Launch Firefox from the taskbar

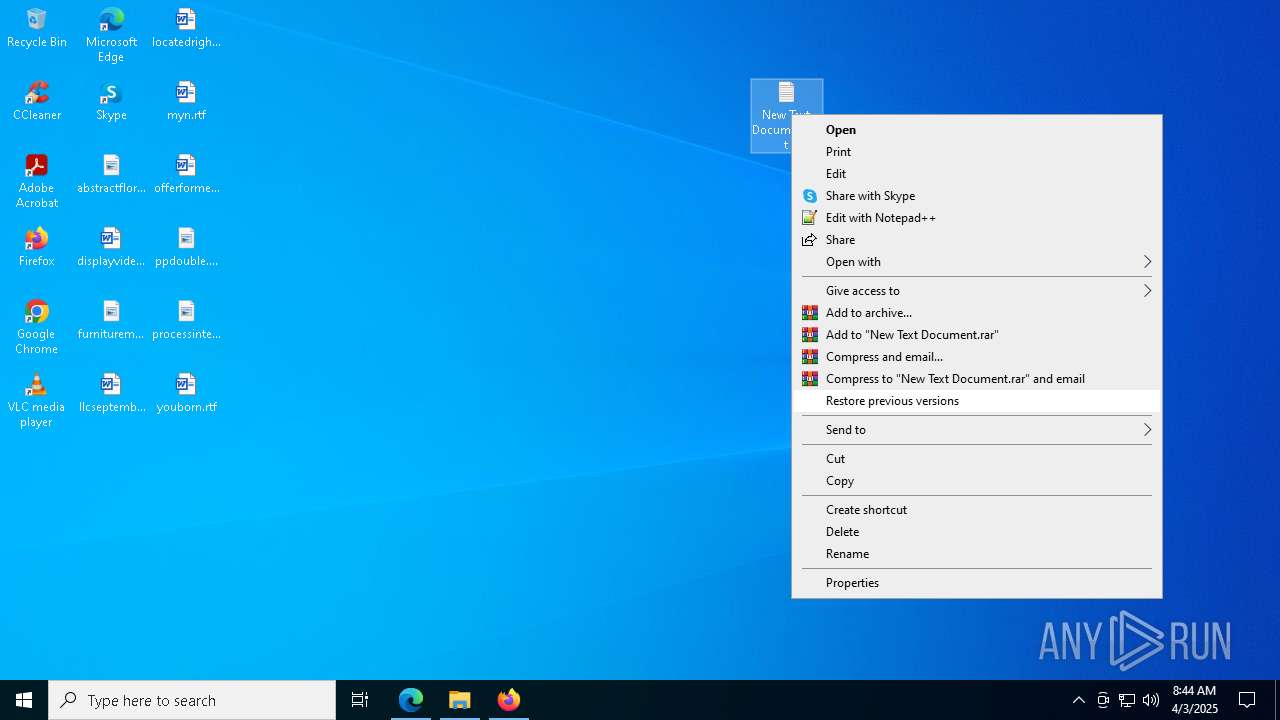click(509, 700)
